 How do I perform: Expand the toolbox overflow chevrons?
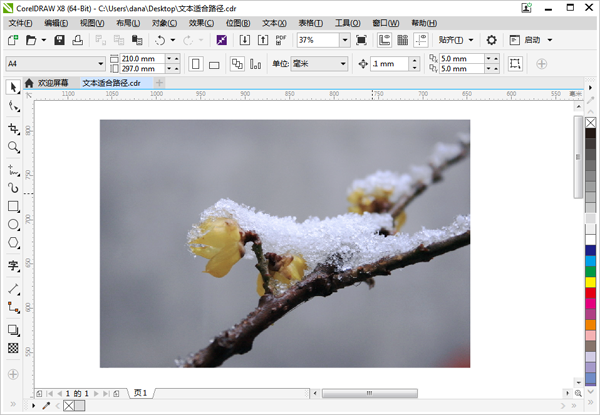[x=13, y=404]
